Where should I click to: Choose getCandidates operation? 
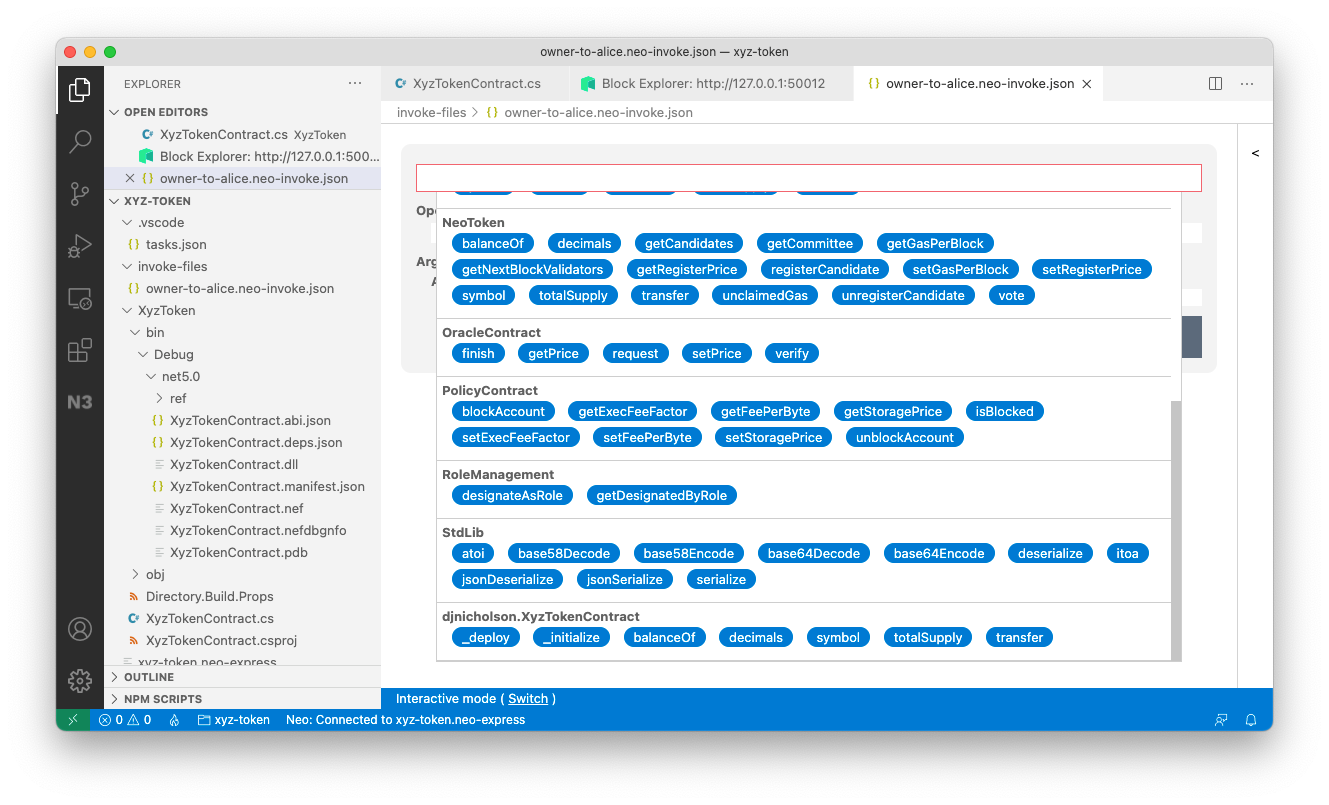point(689,243)
